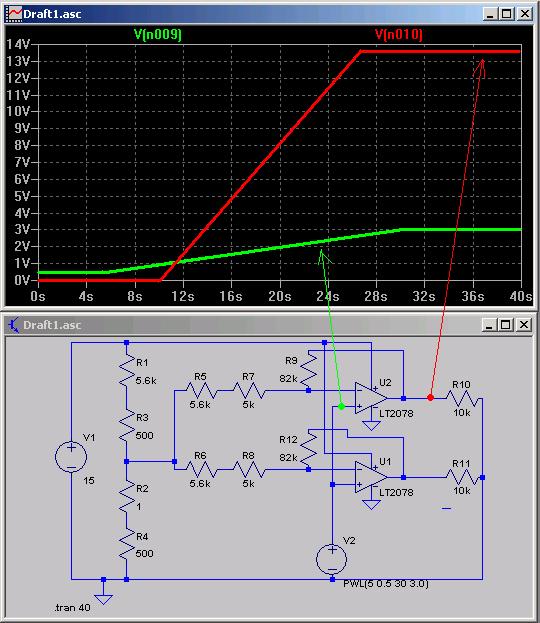This screenshot has height=623, width=540.
Task: Click the .tran 40 simulation directive
Action: click(x=72, y=608)
